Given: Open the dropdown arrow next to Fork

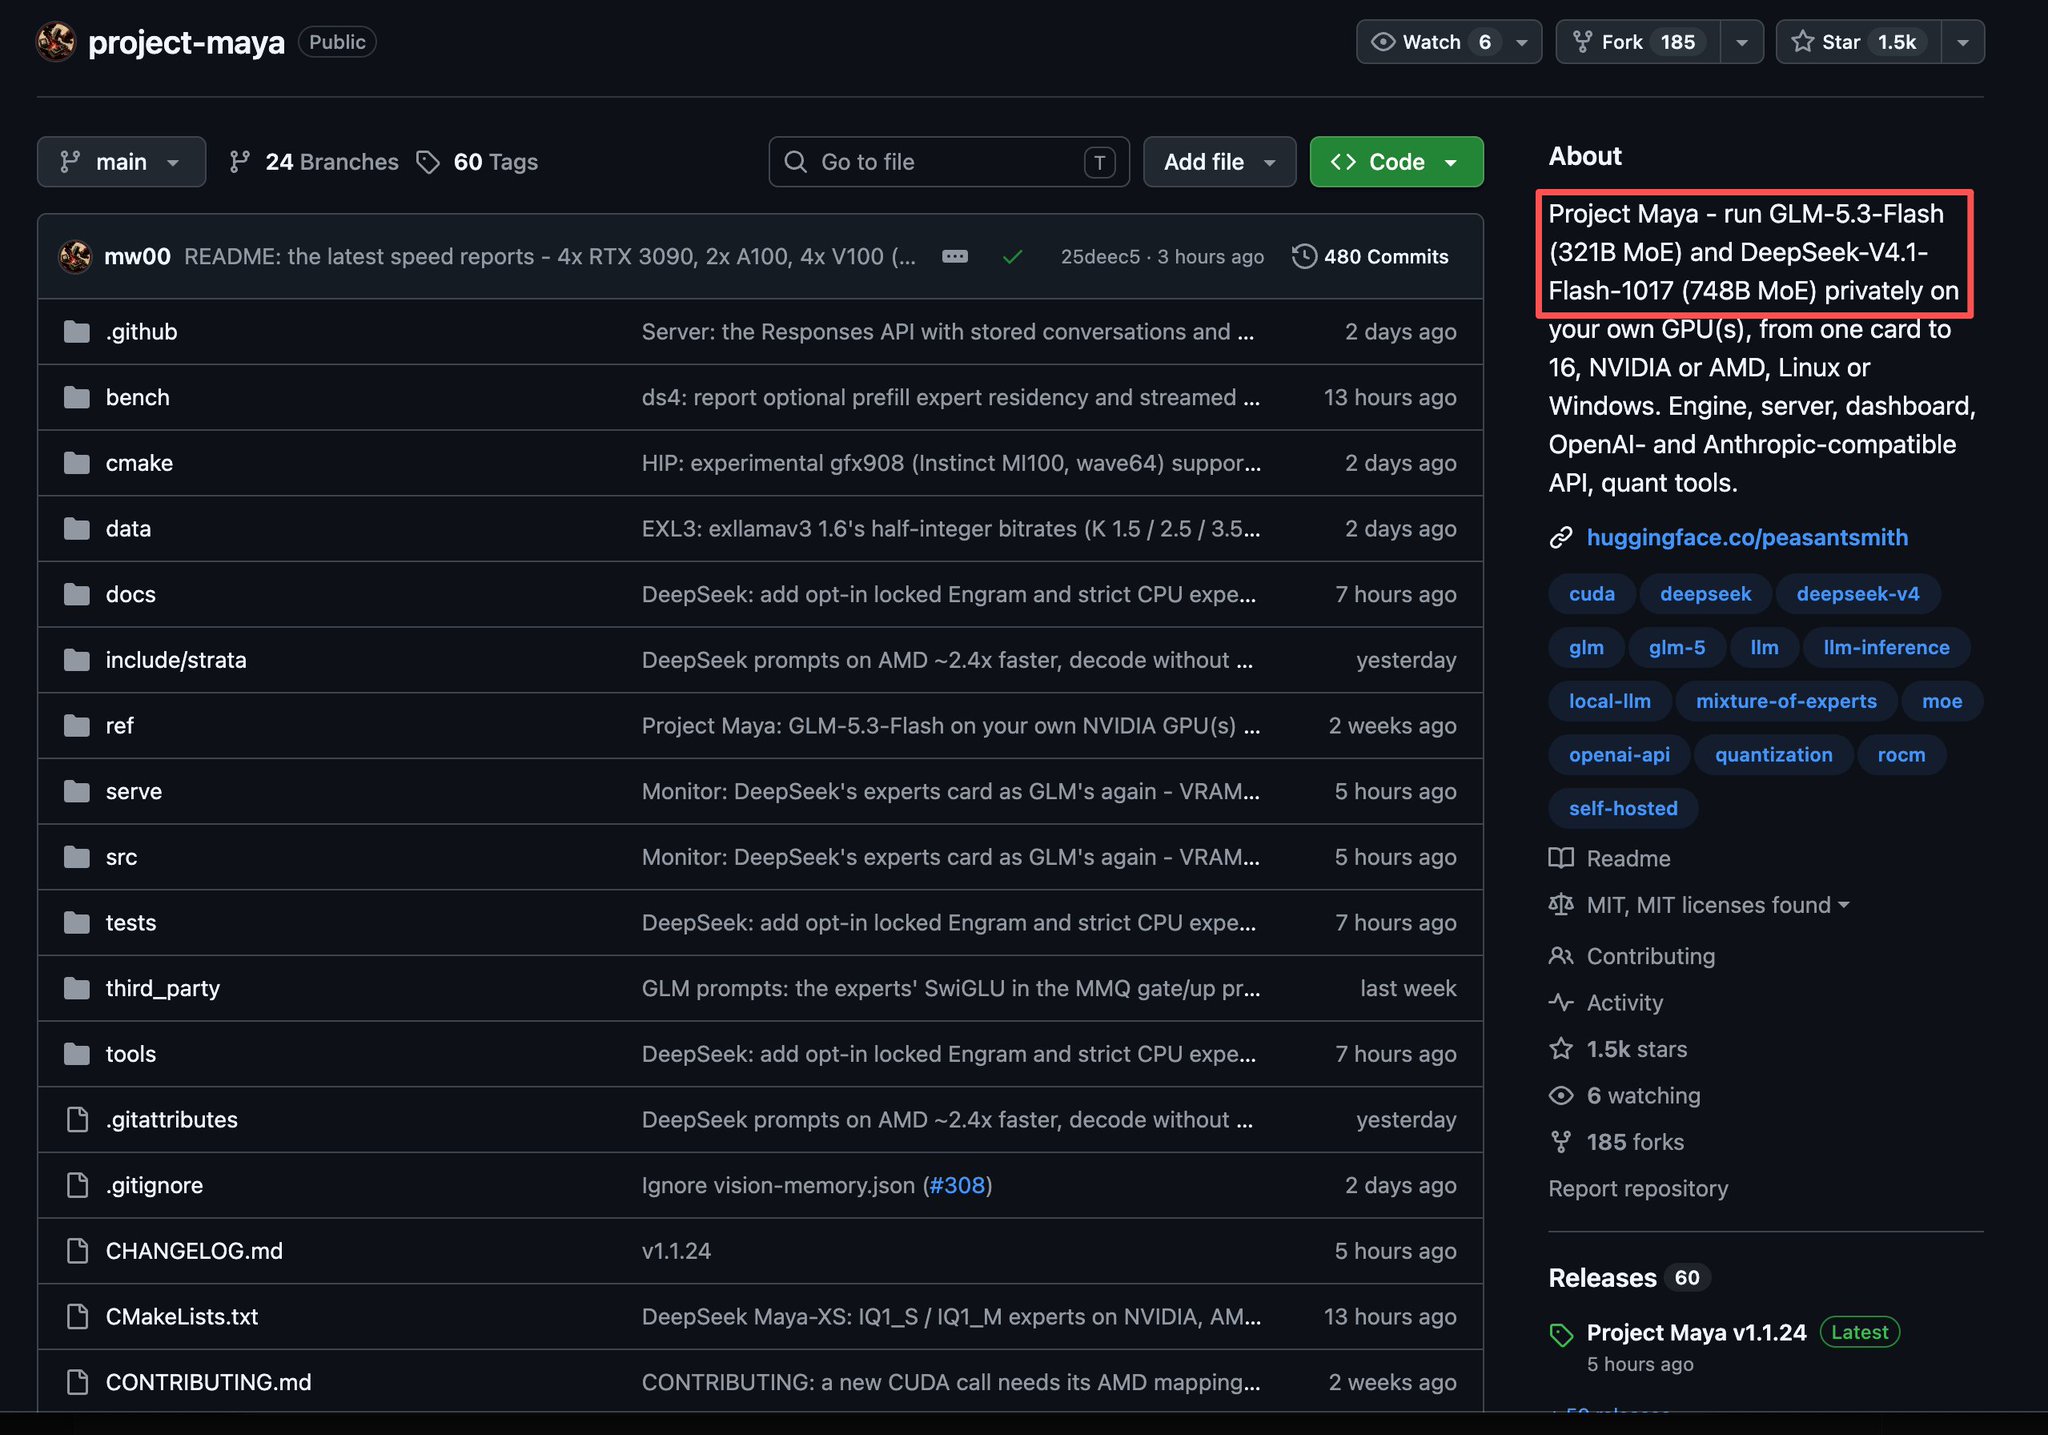Looking at the screenshot, I should pos(1742,42).
